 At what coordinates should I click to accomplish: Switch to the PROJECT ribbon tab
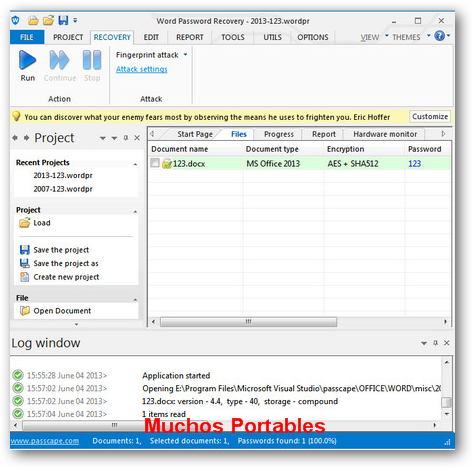(68, 37)
